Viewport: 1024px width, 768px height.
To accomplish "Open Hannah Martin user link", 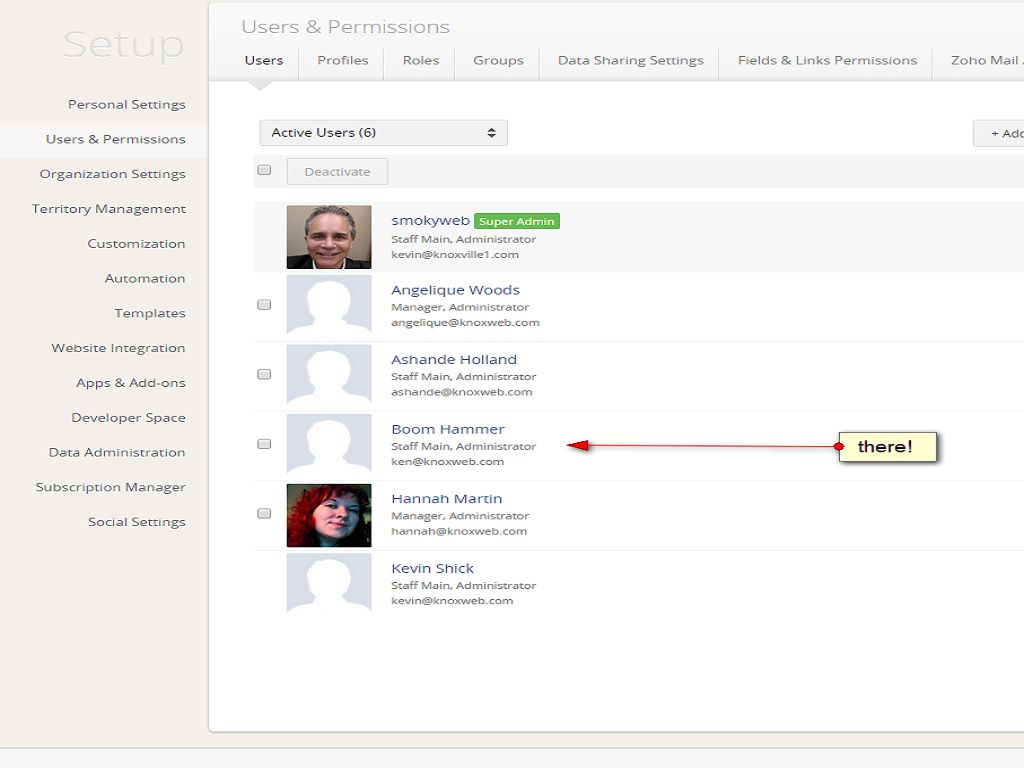I will (x=447, y=499).
